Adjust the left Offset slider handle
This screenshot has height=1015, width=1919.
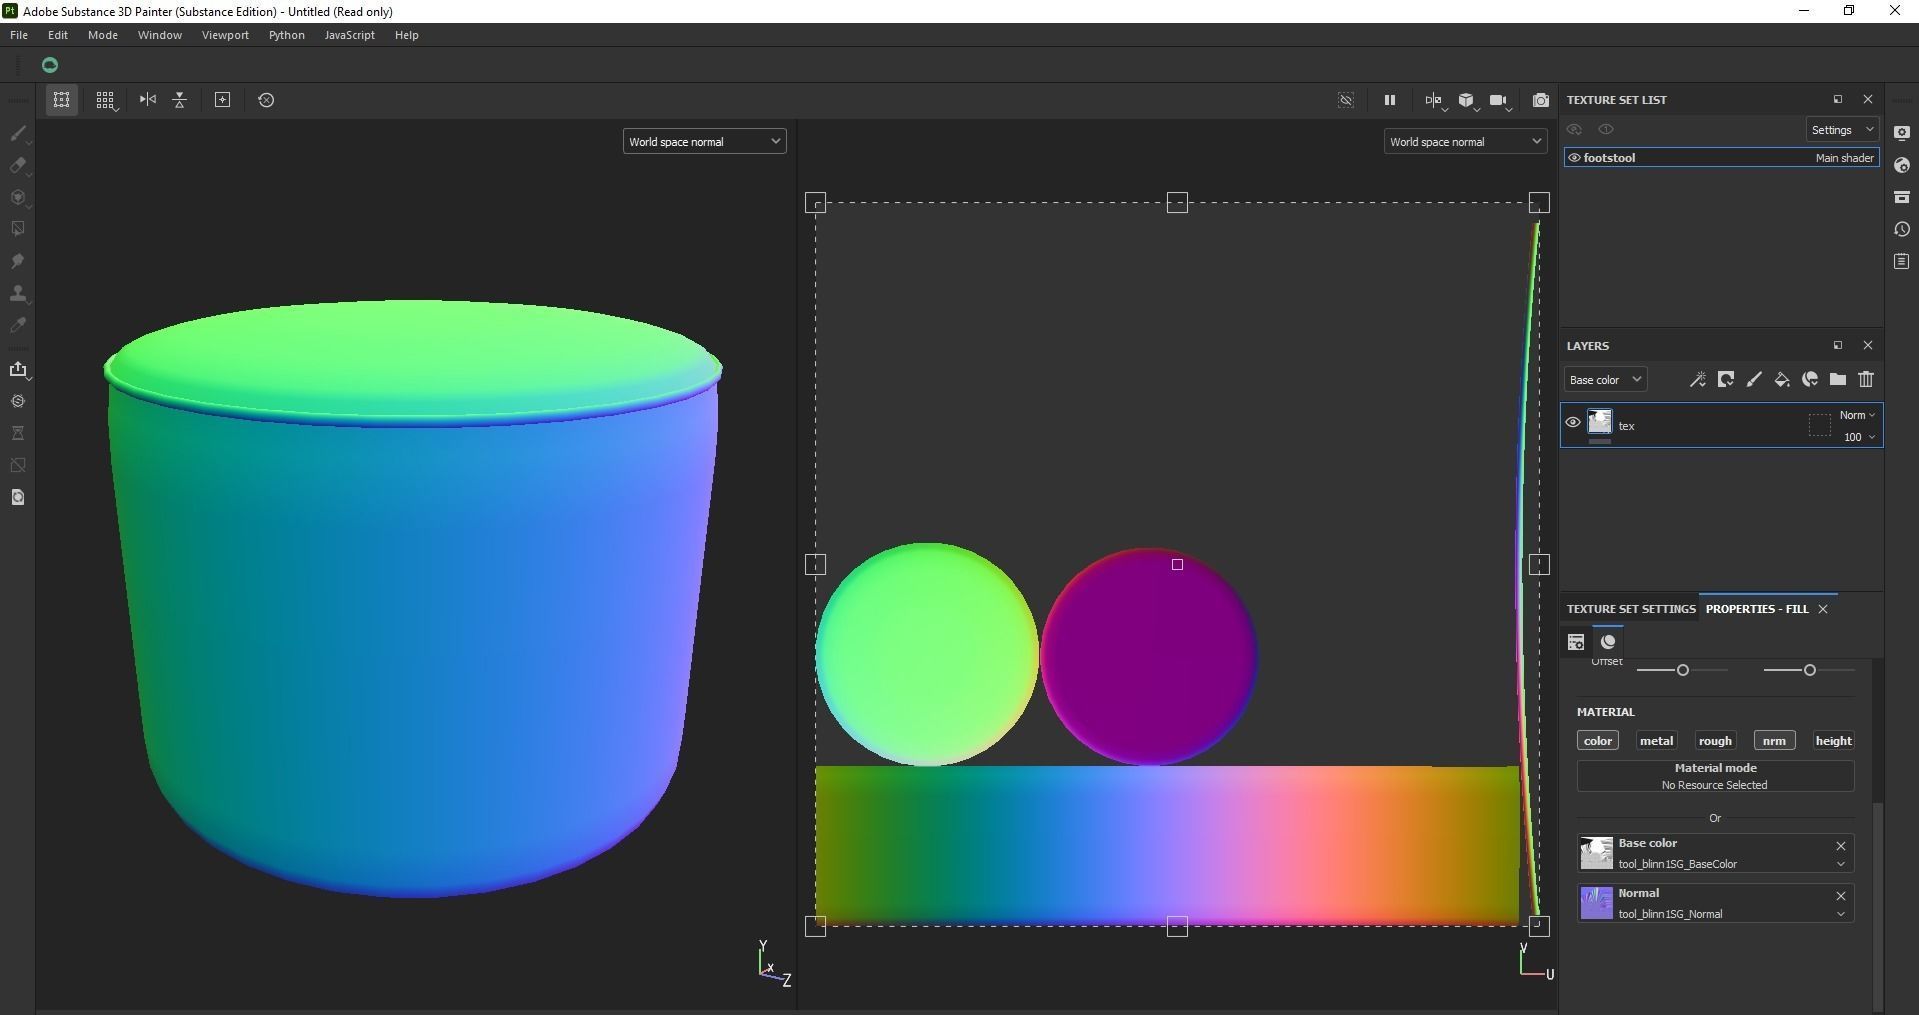(1683, 670)
